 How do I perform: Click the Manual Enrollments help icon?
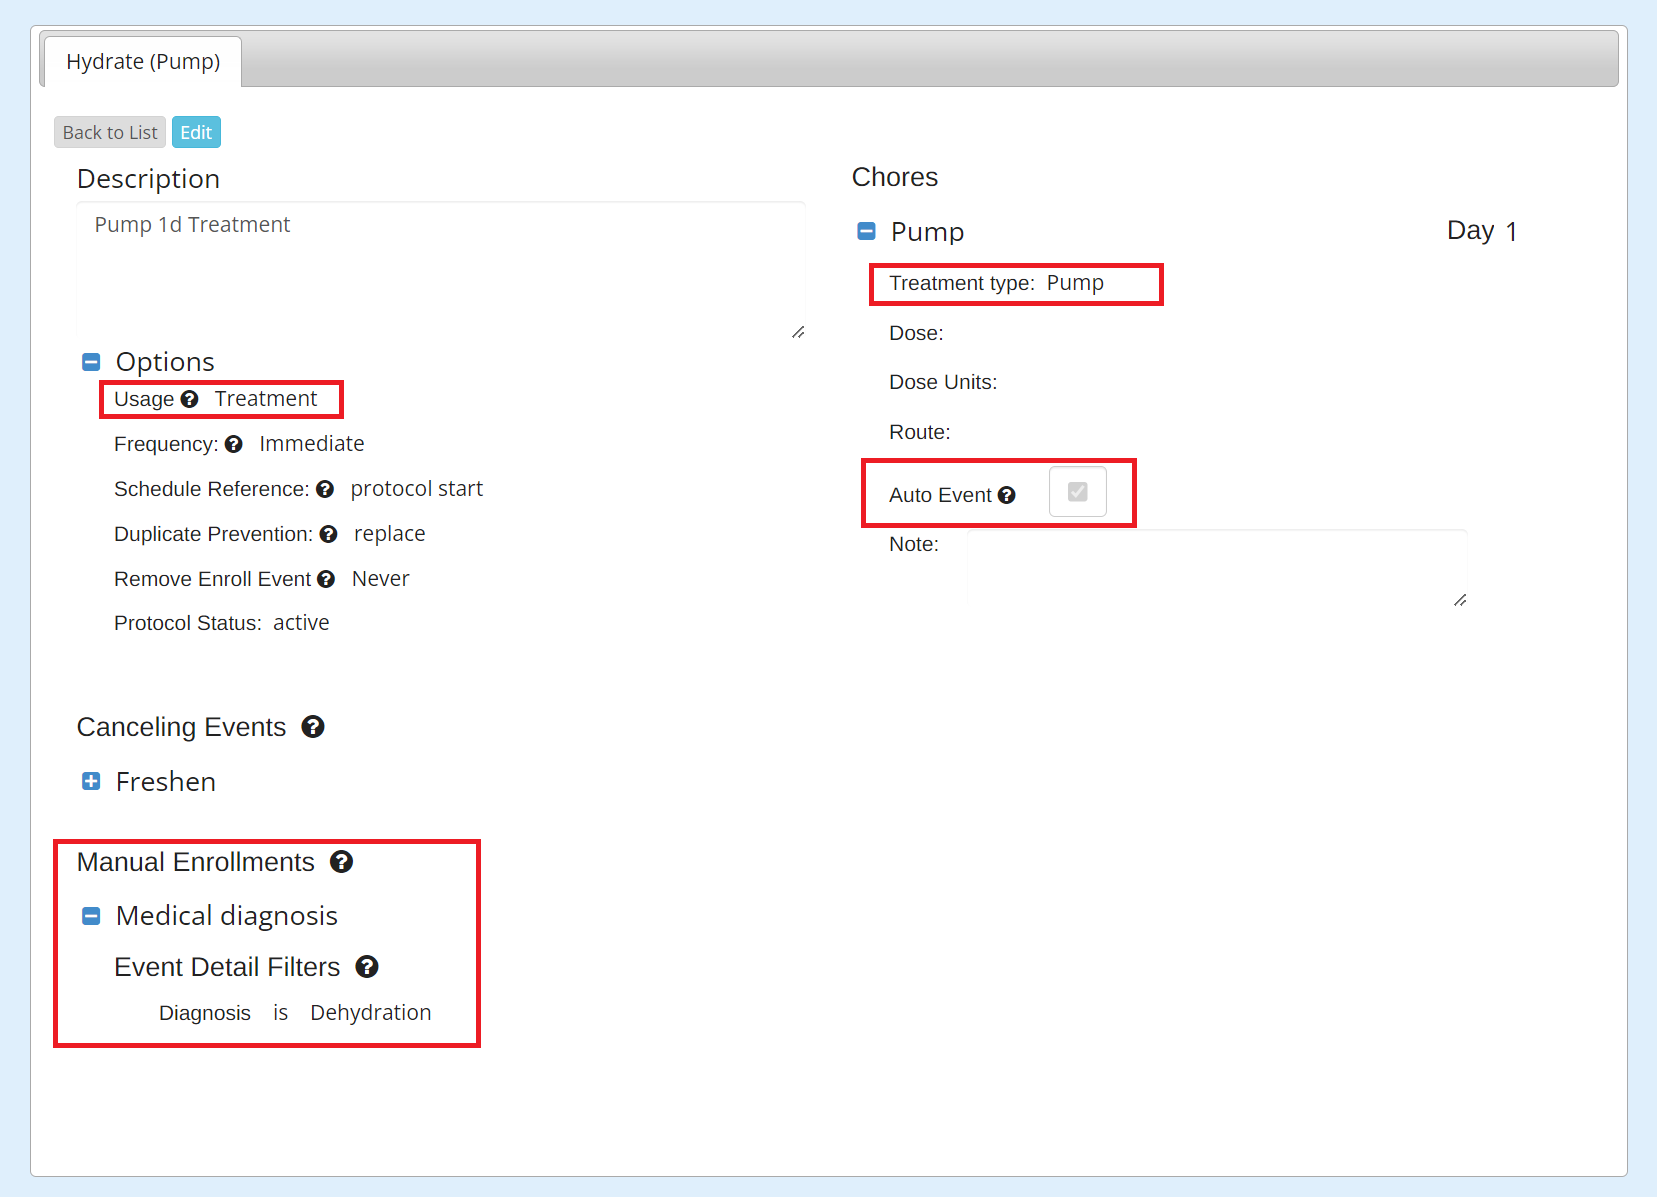(x=341, y=862)
